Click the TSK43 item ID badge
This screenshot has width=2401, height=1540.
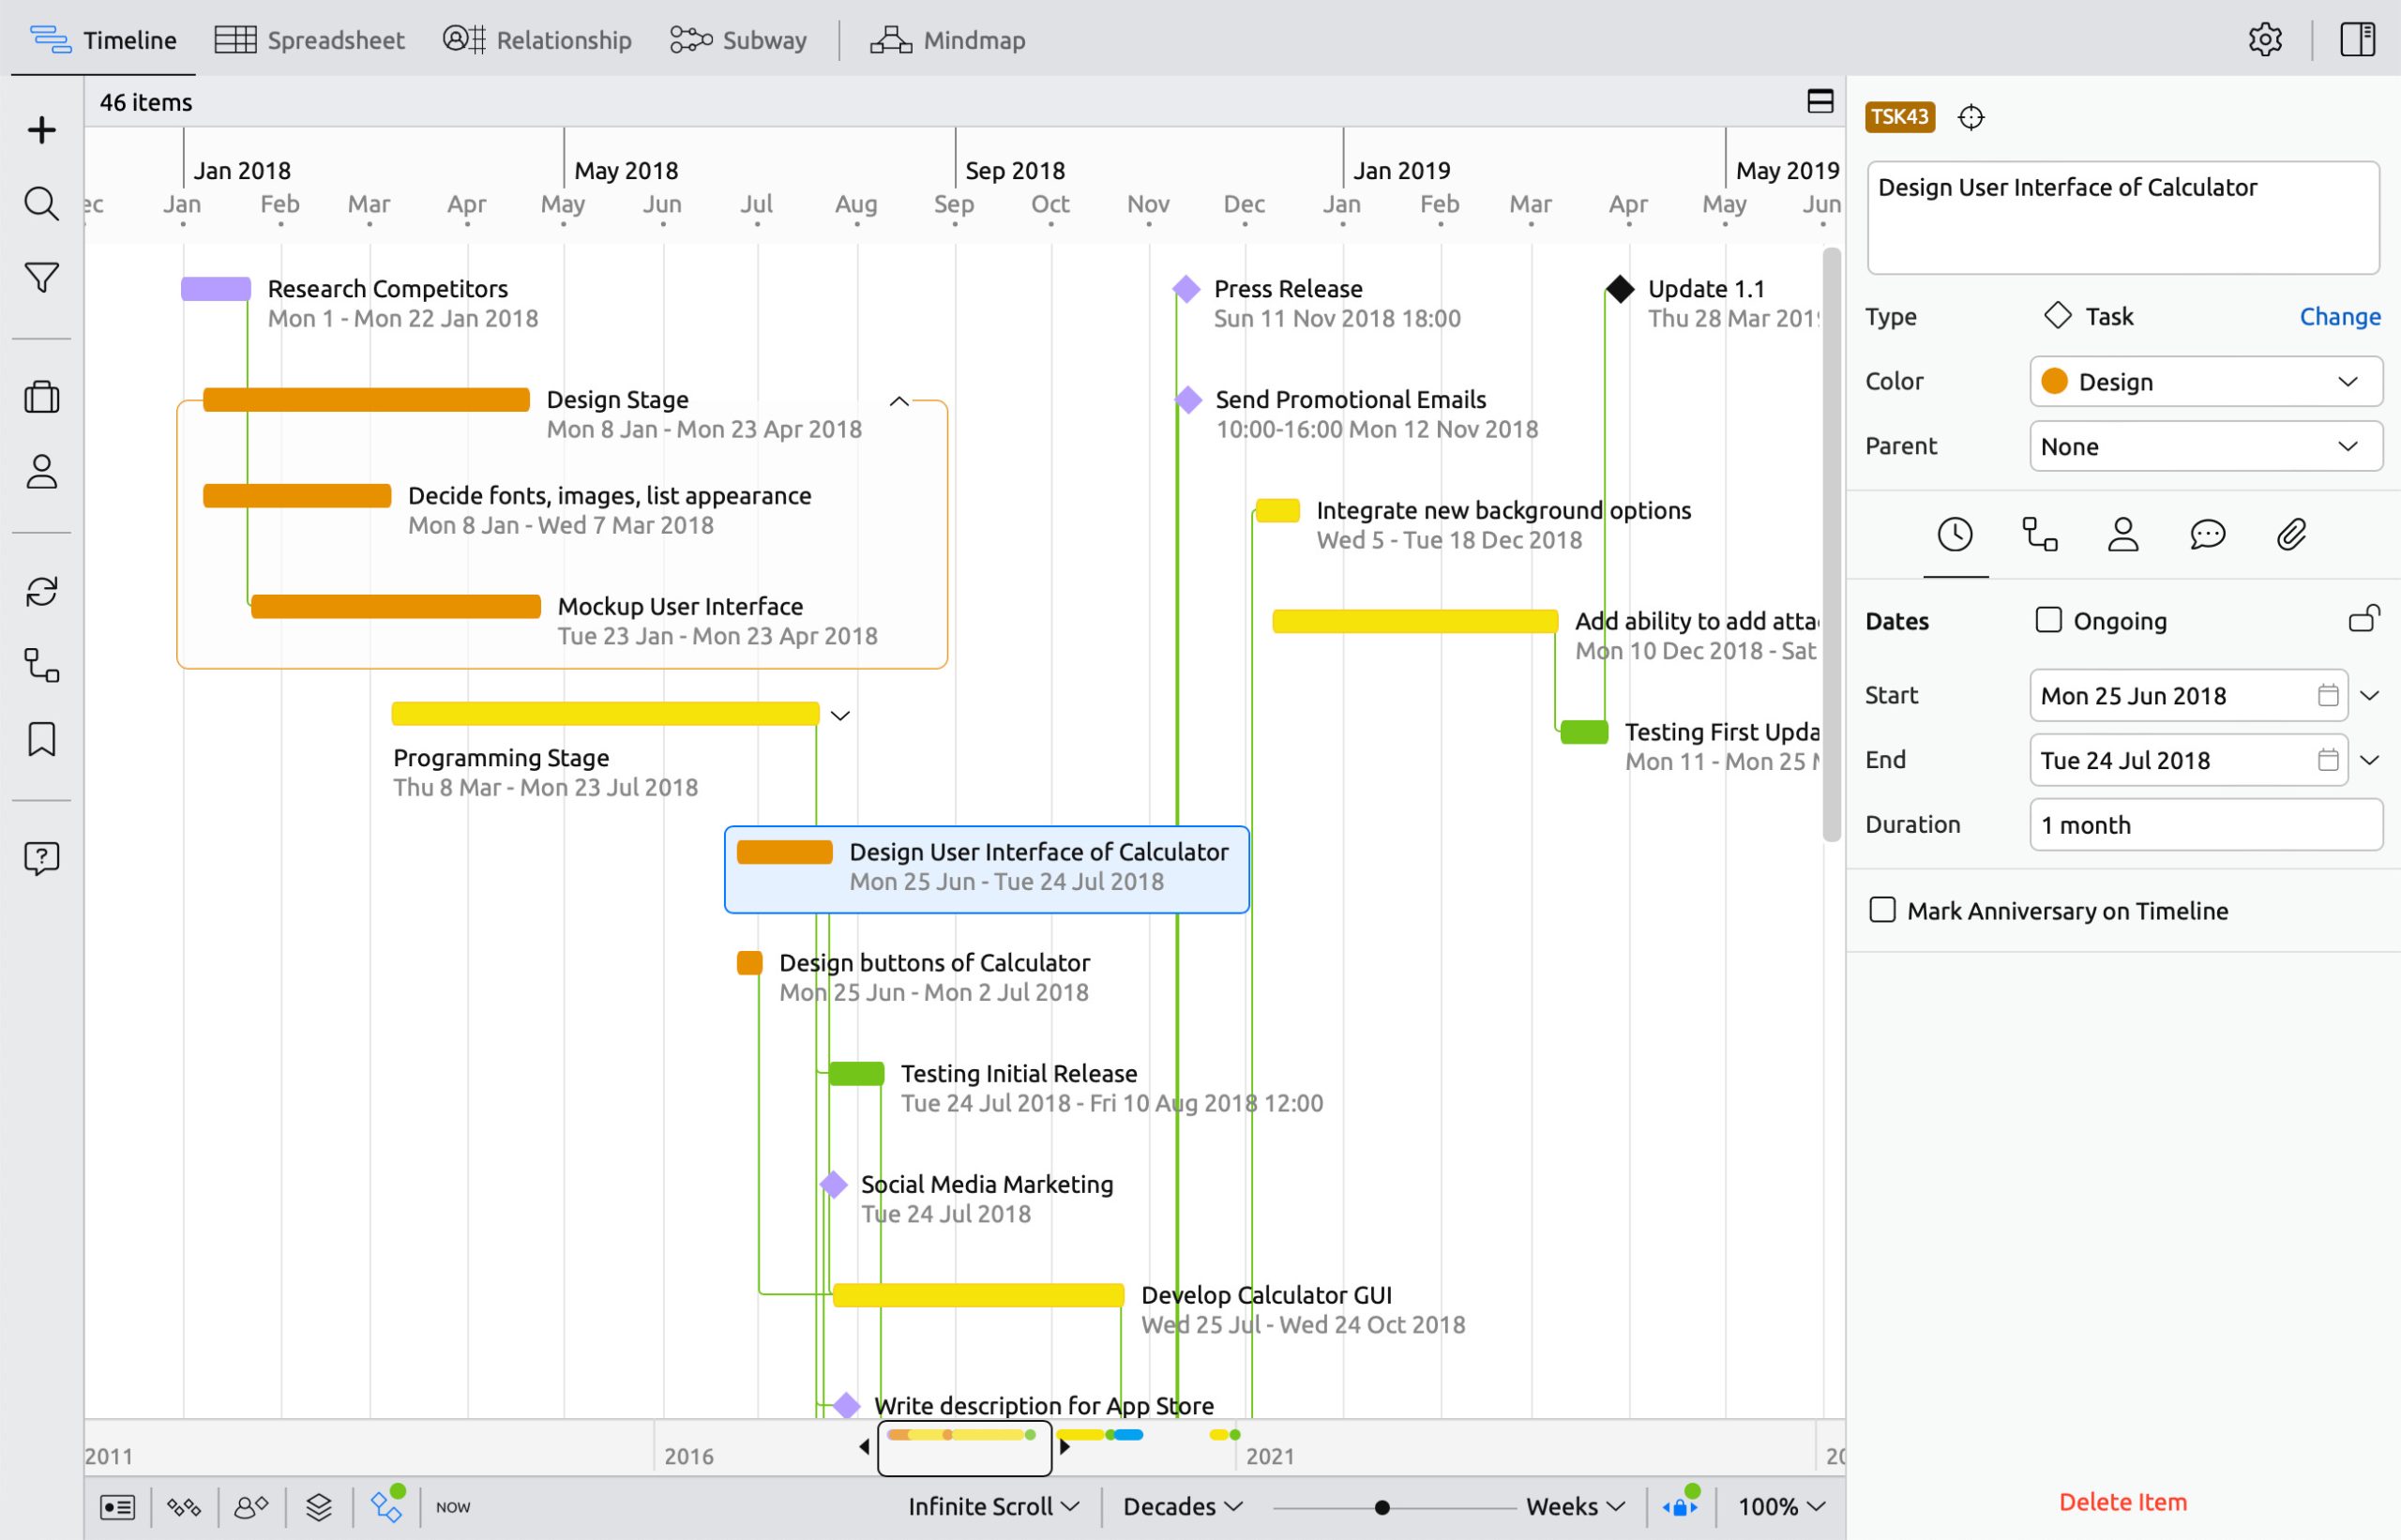click(1899, 117)
